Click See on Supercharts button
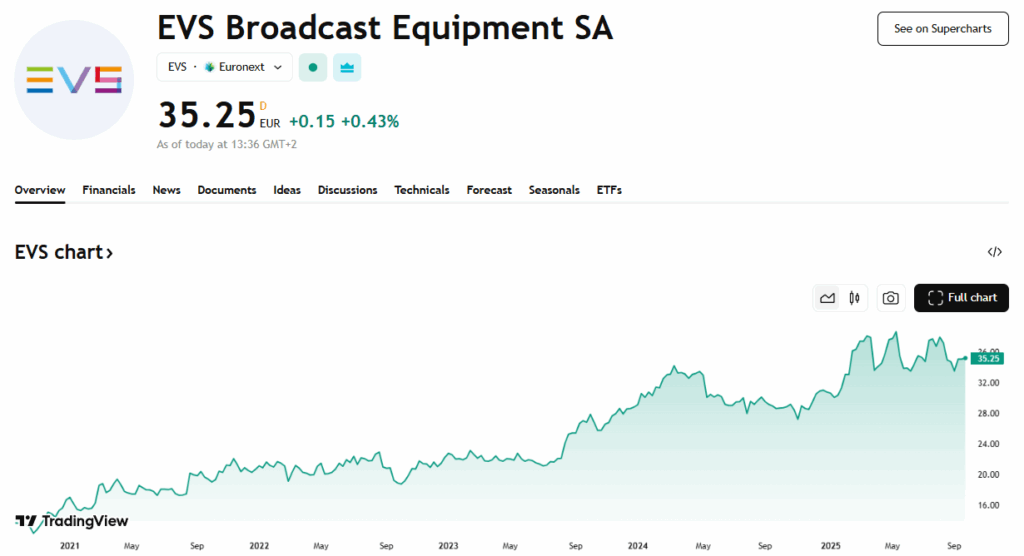This screenshot has height=556, width=1024. click(942, 29)
